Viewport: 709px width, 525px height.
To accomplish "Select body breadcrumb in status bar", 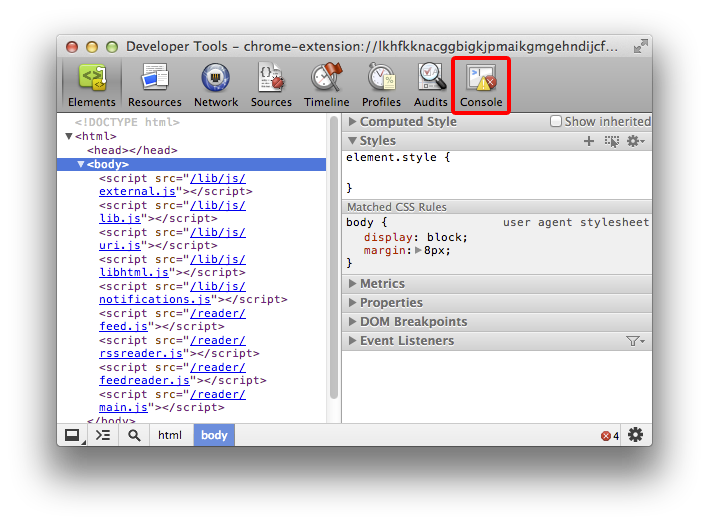I will pos(214,435).
